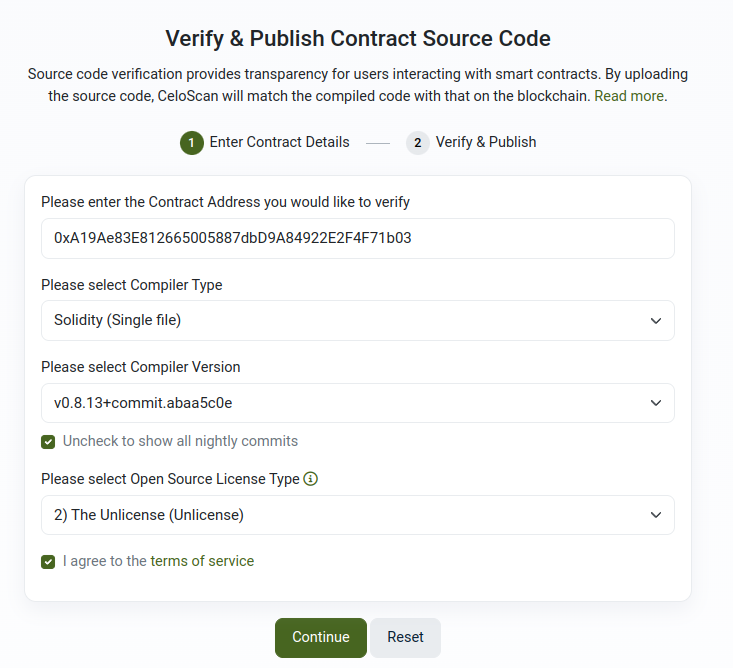The image size is (733, 668).
Task: Open the Read more link
Action: (629, 96)
